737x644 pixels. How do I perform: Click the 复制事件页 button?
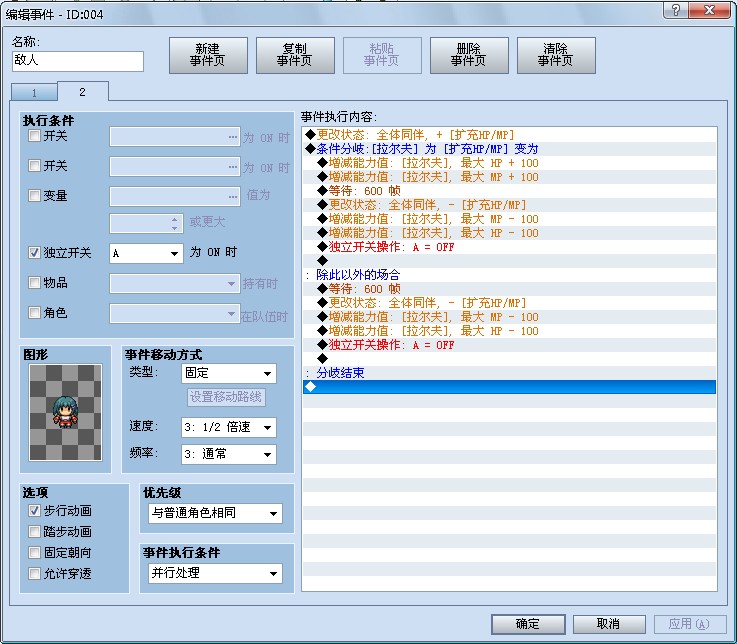click(295, 55)
